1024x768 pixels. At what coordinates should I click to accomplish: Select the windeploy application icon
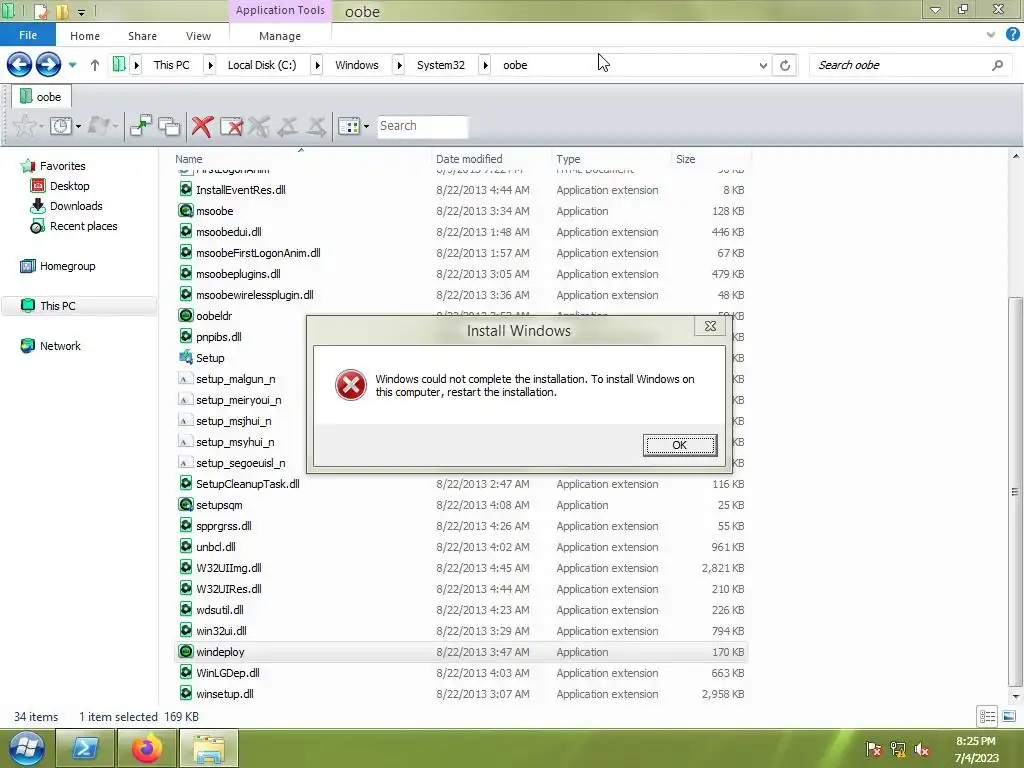tap(185, 652)
